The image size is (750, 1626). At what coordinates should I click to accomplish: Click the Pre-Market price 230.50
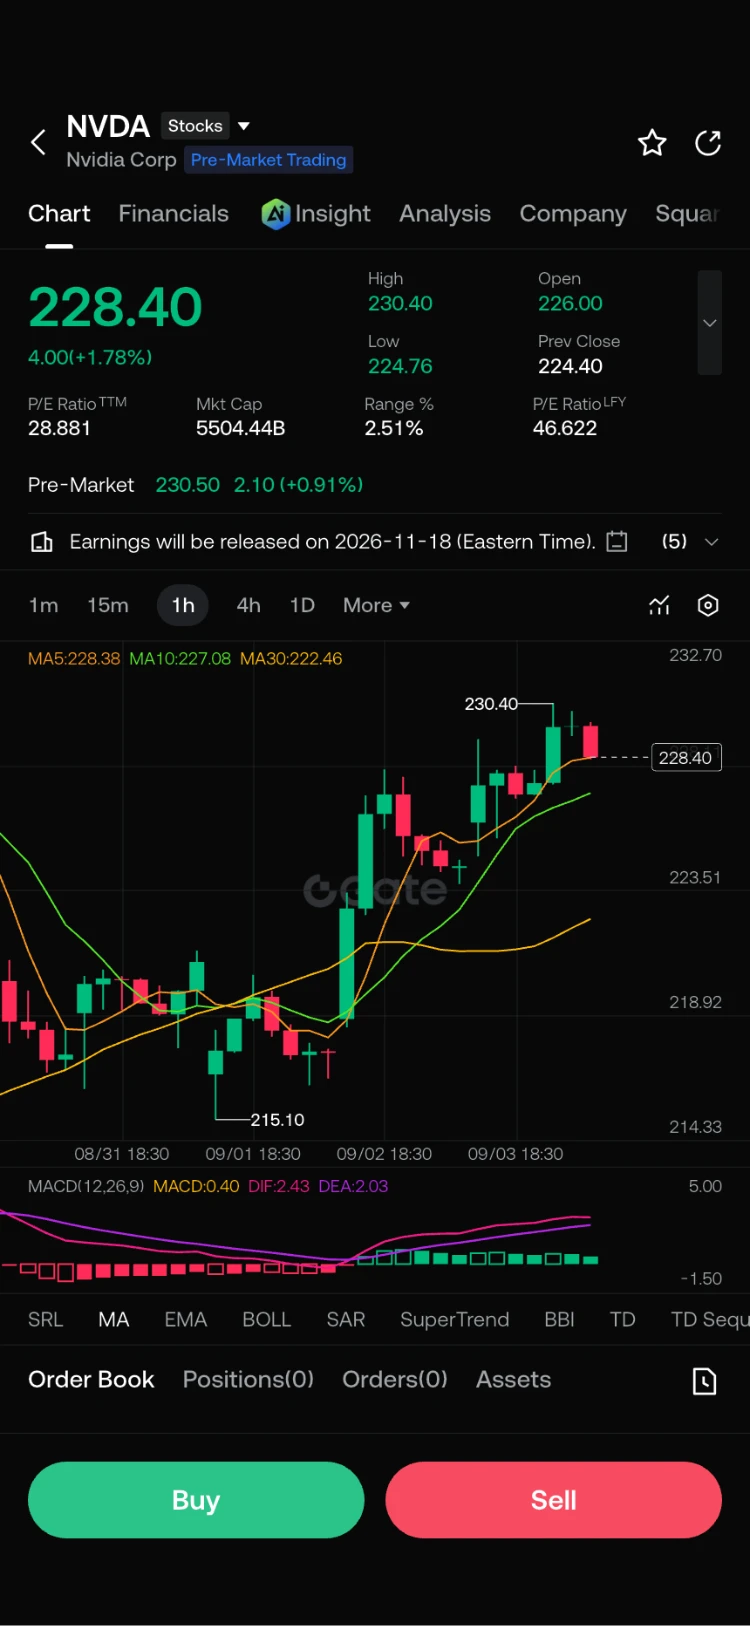(x=187, y=485)
